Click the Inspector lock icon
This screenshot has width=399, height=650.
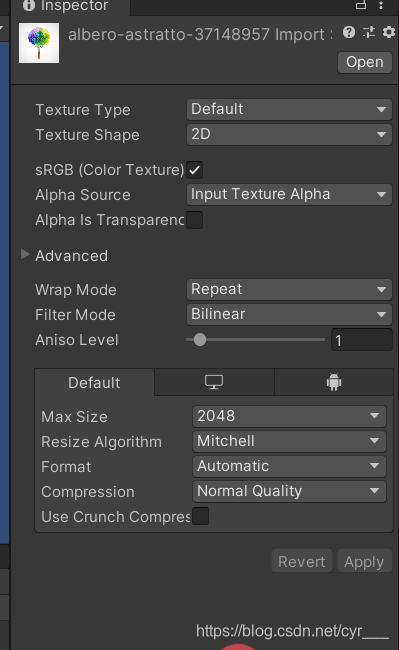pyautogui.click(x=361, y=5)
